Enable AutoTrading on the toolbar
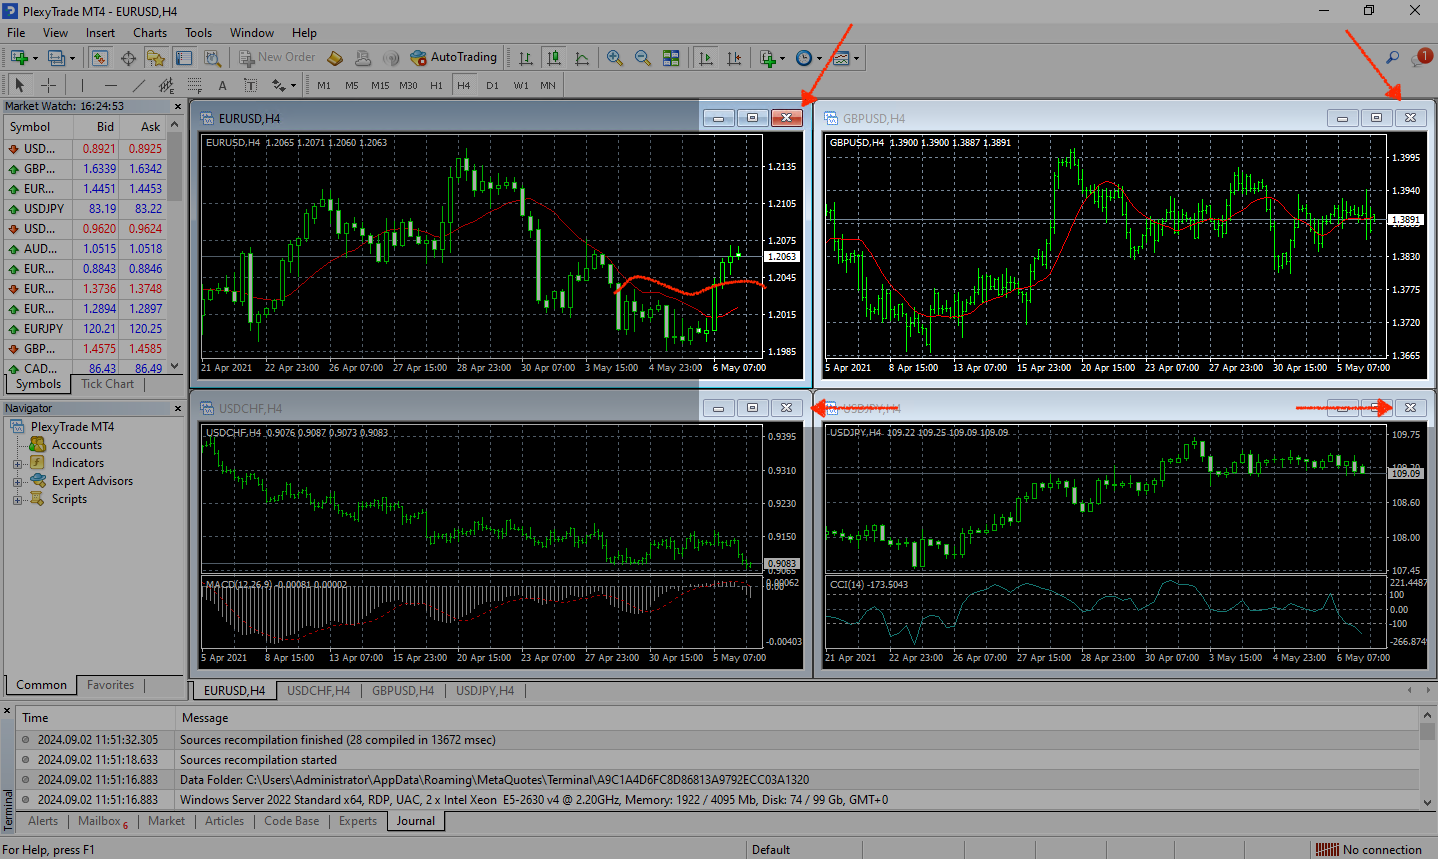This screenshot has height=859, width=1438. 455,57
